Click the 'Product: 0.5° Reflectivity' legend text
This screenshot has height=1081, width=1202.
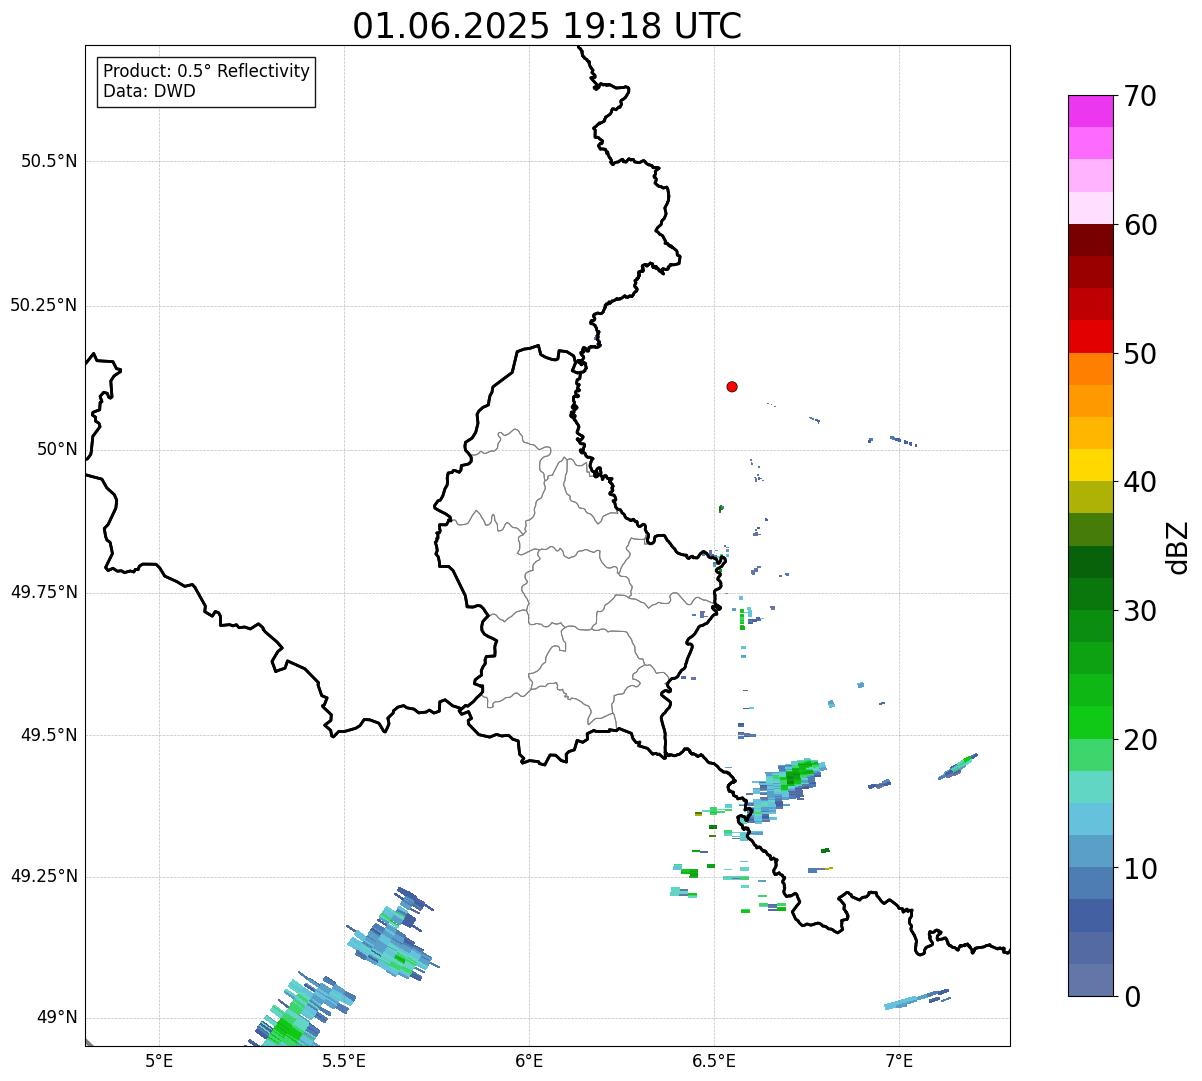(206, 71)
